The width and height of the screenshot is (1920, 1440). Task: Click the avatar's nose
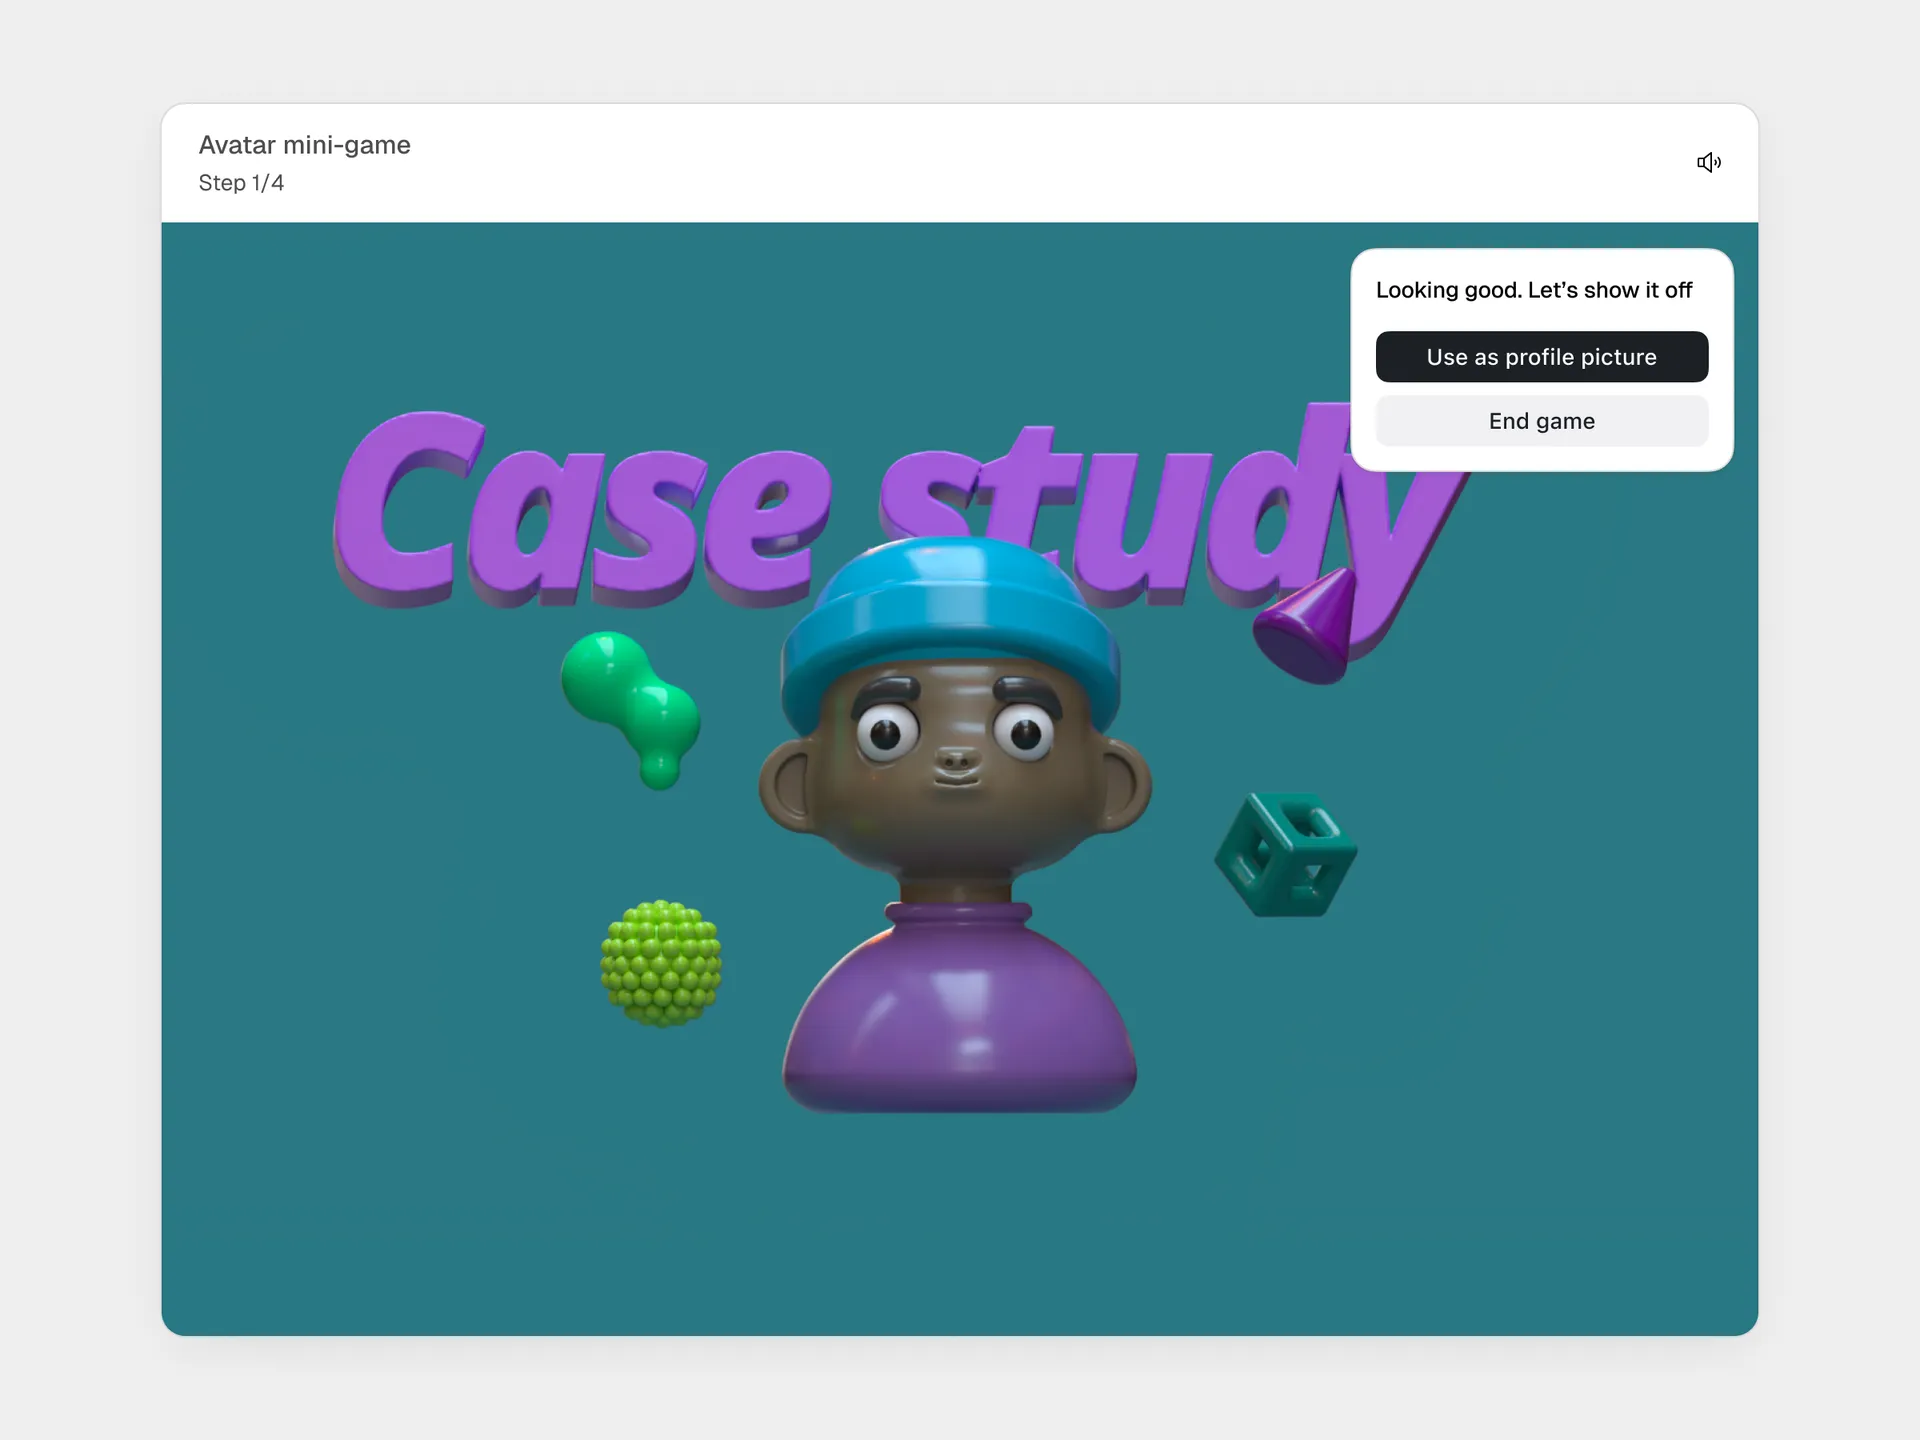[956, 762]
